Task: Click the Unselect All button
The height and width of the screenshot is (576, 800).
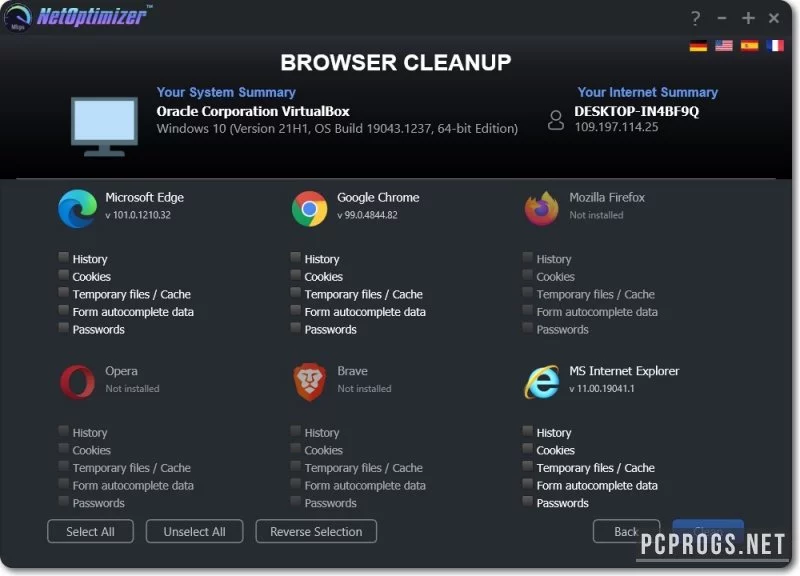Action: (x=194, y=532)
